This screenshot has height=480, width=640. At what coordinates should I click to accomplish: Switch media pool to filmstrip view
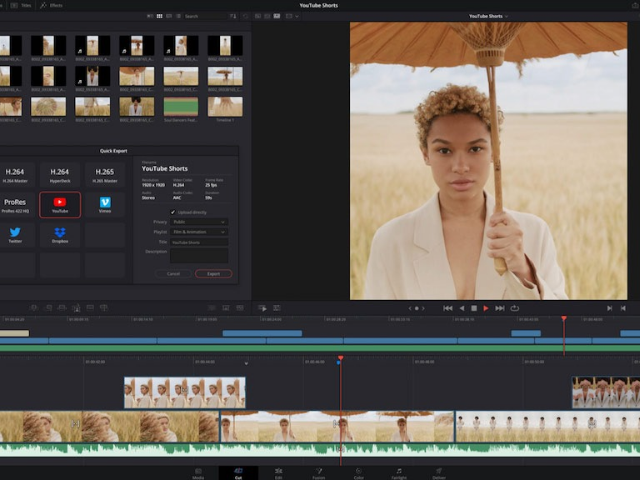tap(169, 16)
